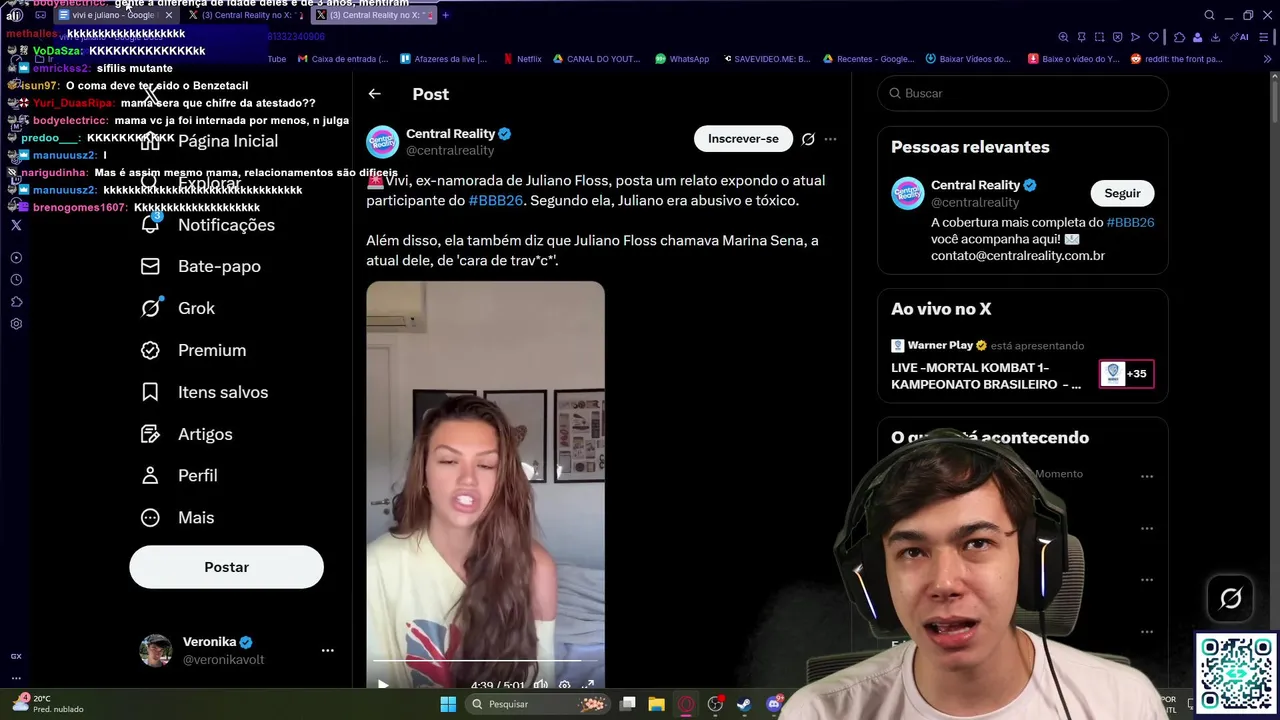Viewport: 1280px width, 720px height.
Task: Click the Postar button
Action: click(226, 567)
